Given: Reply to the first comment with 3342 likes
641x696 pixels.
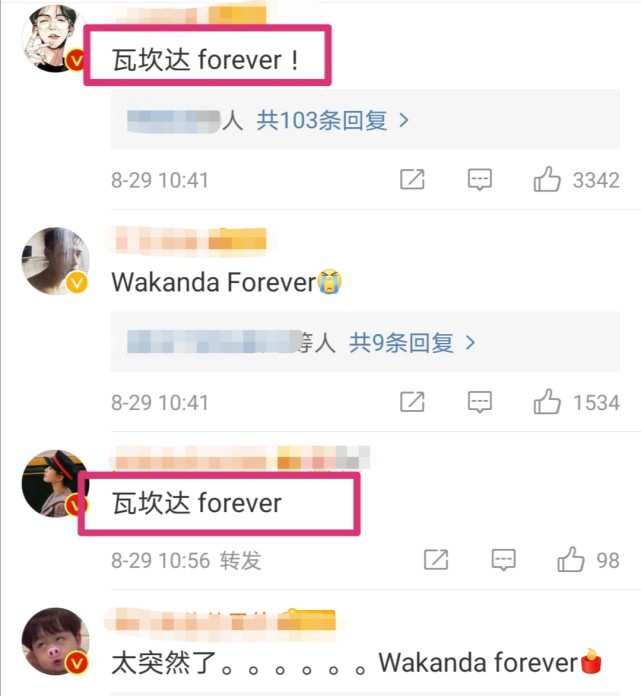Looking at the screenshot, I should click(480, 180).
